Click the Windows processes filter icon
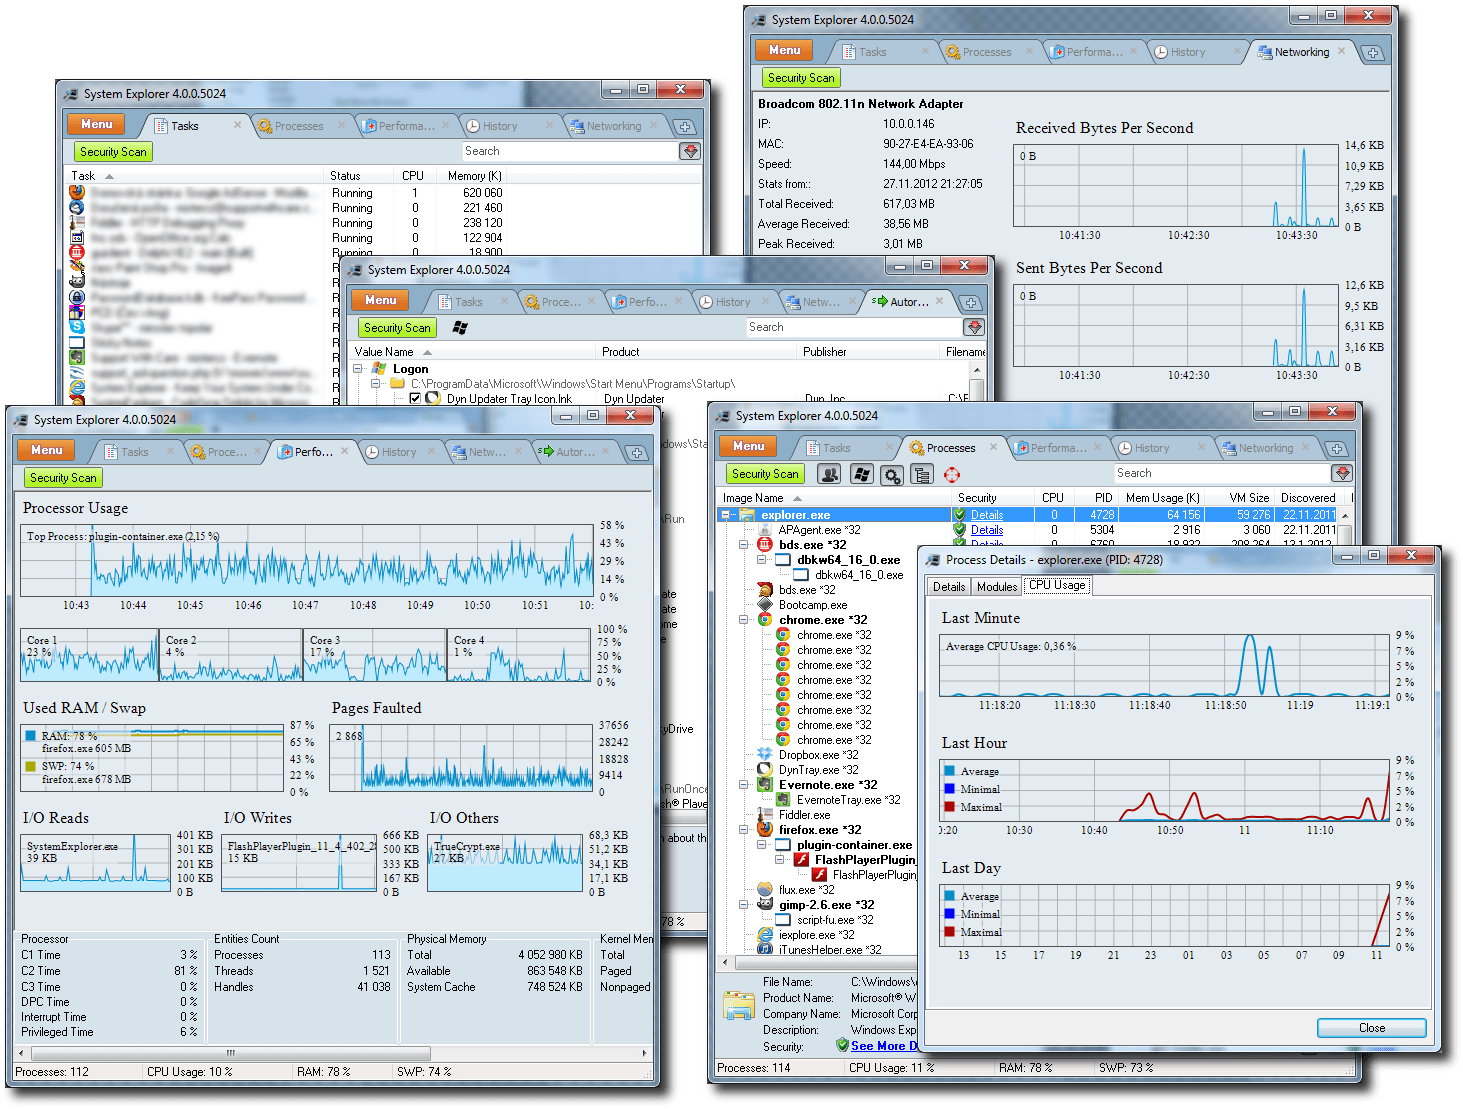The image size is (1463, 1109). [x=862, y=475]
